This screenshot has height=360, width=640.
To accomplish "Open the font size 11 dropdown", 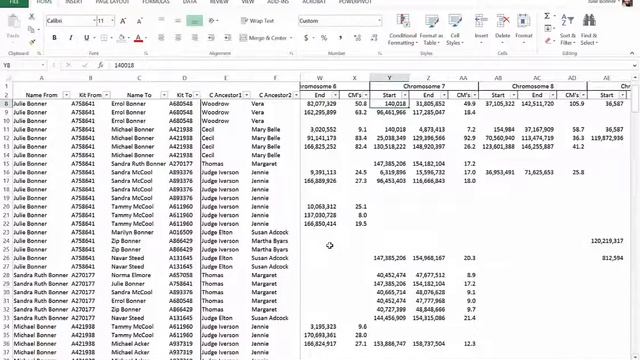I will click(x=112, y=21).
